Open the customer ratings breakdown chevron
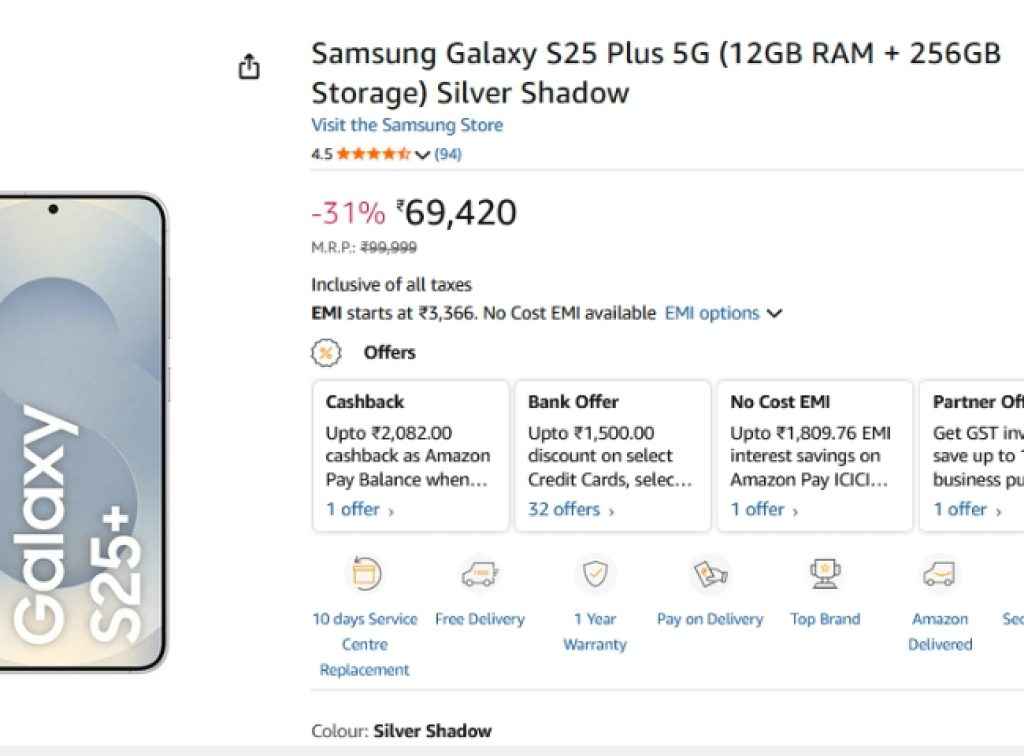Image resolution: width=1024 pixels, height=756 pixels. point(422,154)
